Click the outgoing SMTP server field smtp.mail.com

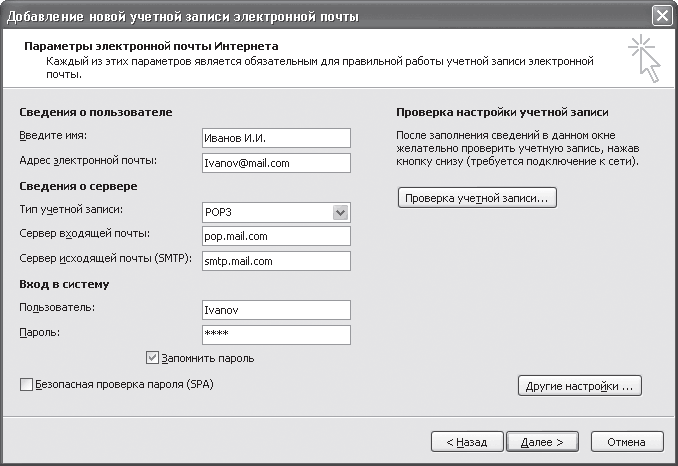(x=276, y=261)
